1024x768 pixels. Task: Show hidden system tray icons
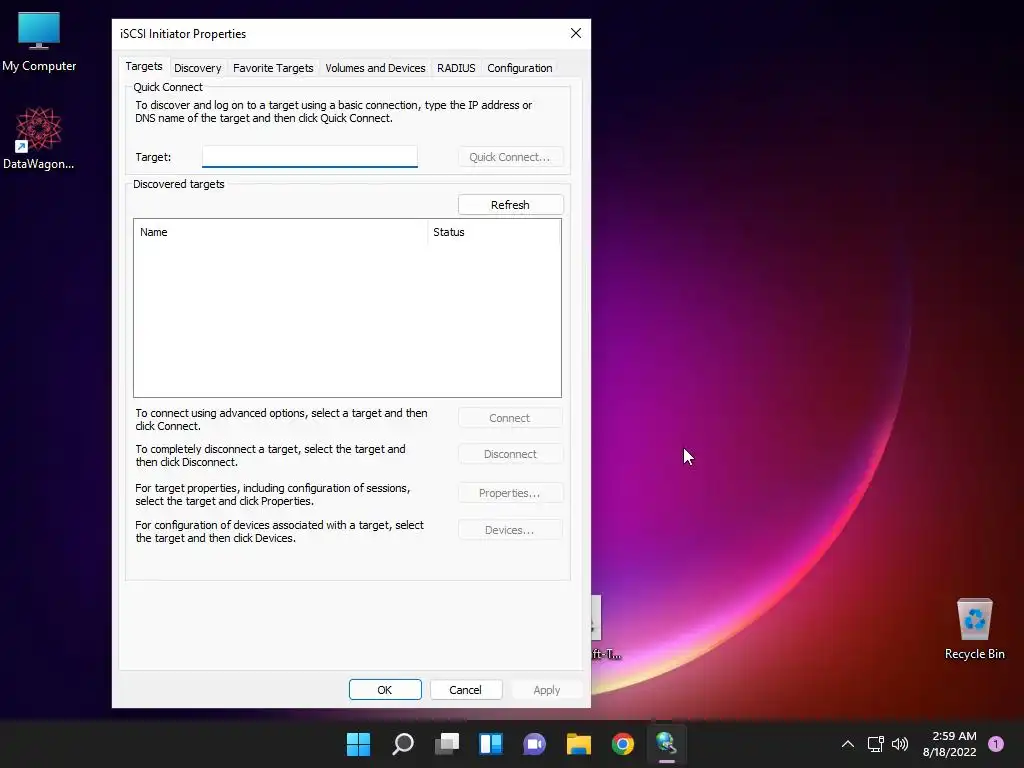(x=848, y=744)
